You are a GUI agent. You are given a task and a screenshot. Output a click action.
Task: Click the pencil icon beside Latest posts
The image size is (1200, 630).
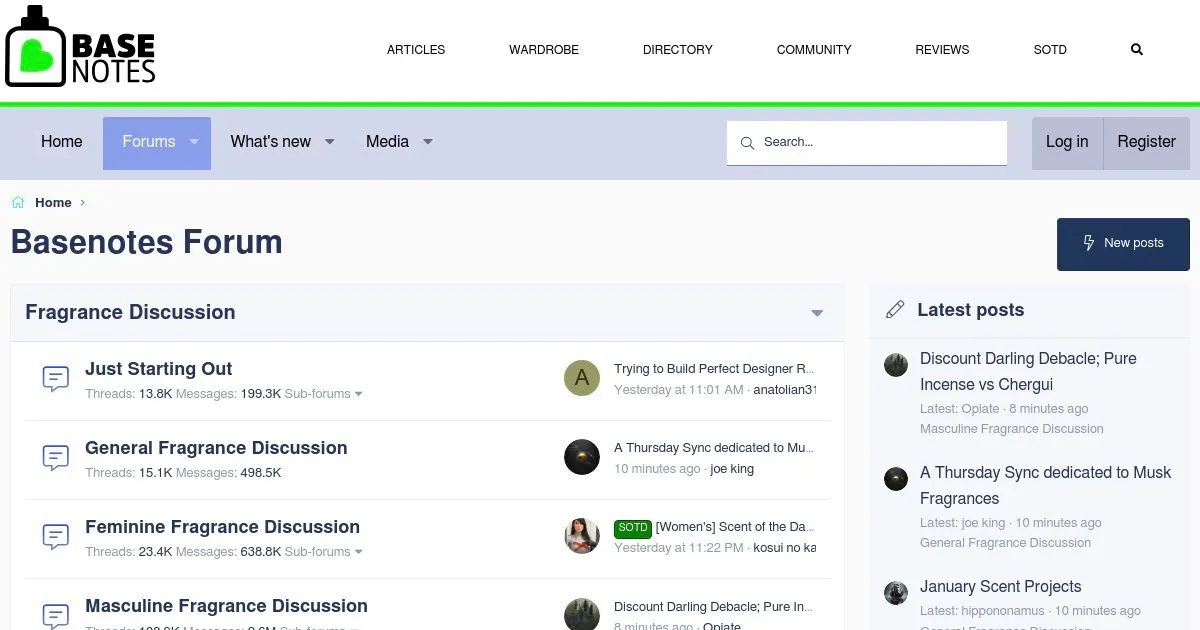895,310
